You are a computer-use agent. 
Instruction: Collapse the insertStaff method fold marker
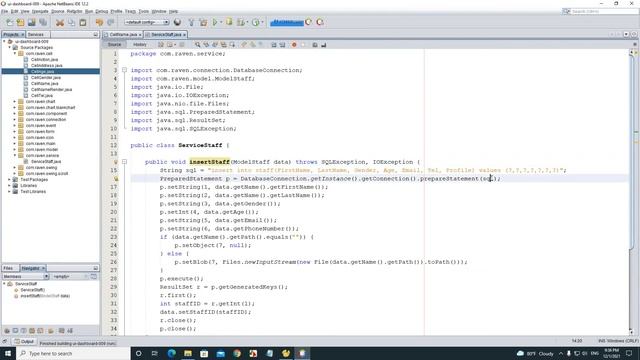point(124,162)
